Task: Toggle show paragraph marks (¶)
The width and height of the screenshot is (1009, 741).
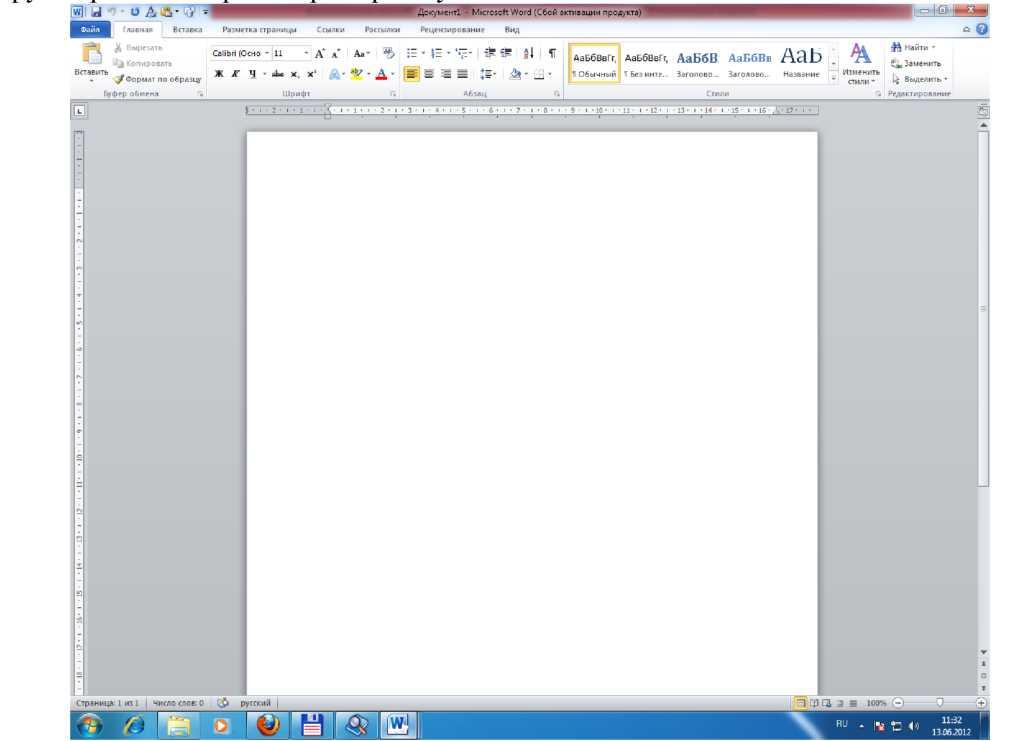Action: pyautogui.click(x=551, y=53)
